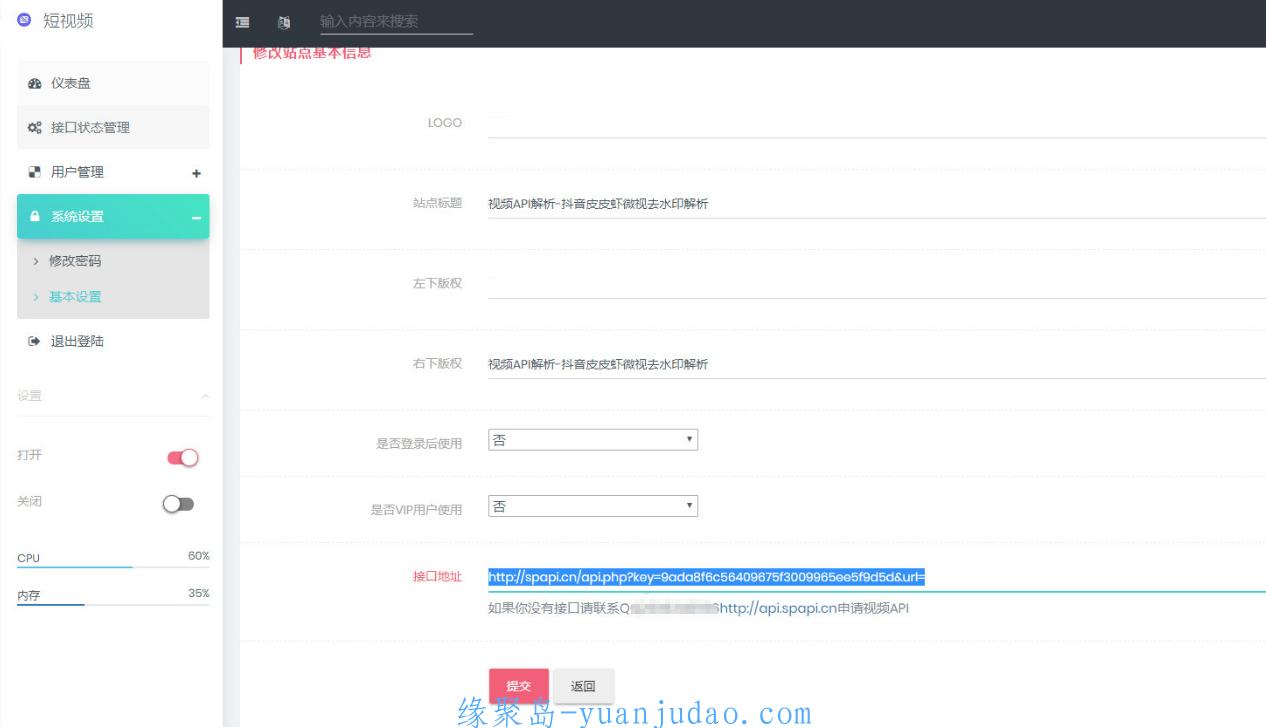Expand 用户管理 with the plus sign
Image resolution: width=1266 pixels, height=728 pixels.
[196, 173]
